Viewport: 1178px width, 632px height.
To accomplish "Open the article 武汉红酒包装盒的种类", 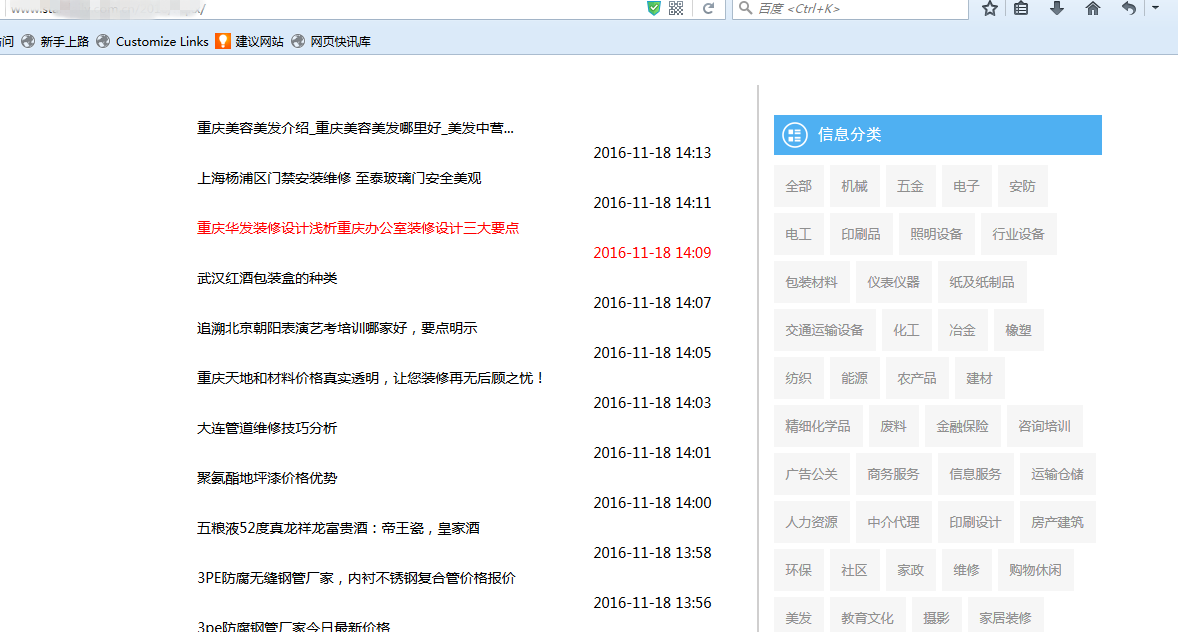I will pyautogui.click(x=267, y=277).
